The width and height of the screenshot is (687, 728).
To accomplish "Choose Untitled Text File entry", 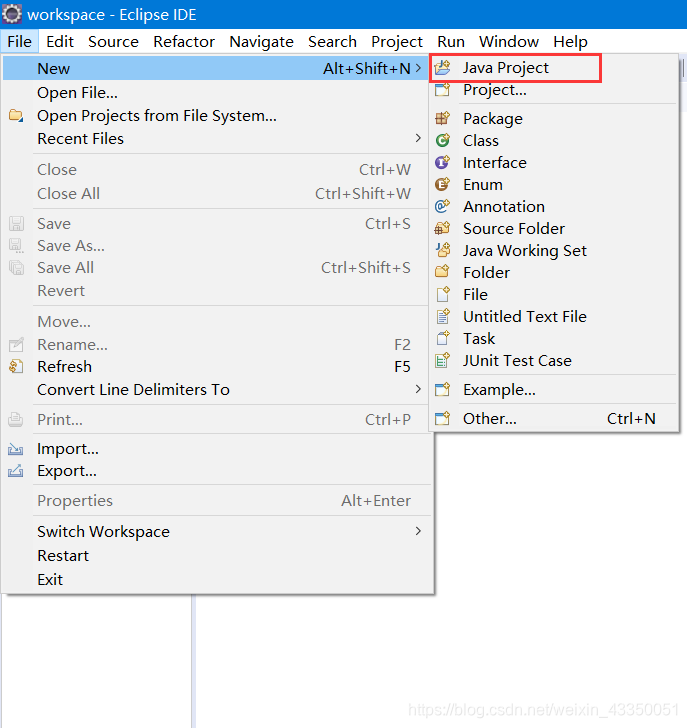I will pyautogui.click(x=553, y=316).
